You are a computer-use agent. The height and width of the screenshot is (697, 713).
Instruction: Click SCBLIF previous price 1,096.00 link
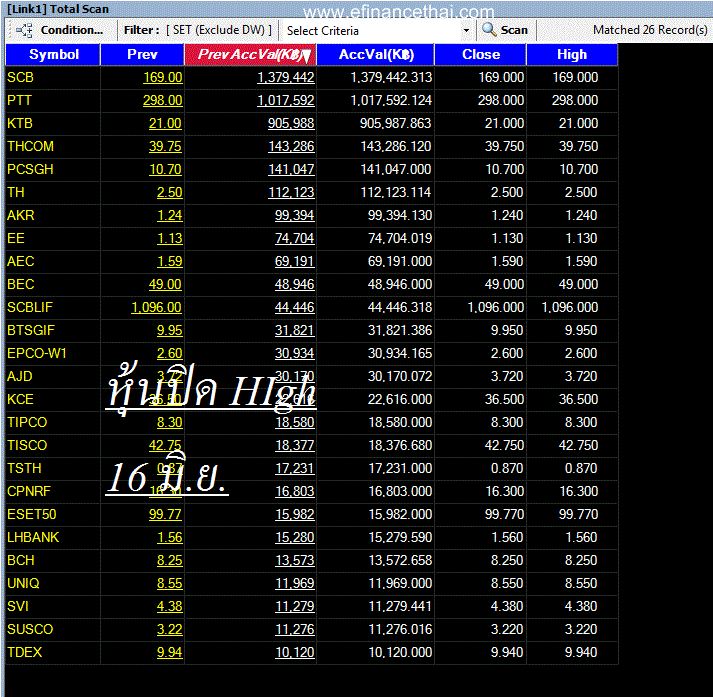(157, 307)
